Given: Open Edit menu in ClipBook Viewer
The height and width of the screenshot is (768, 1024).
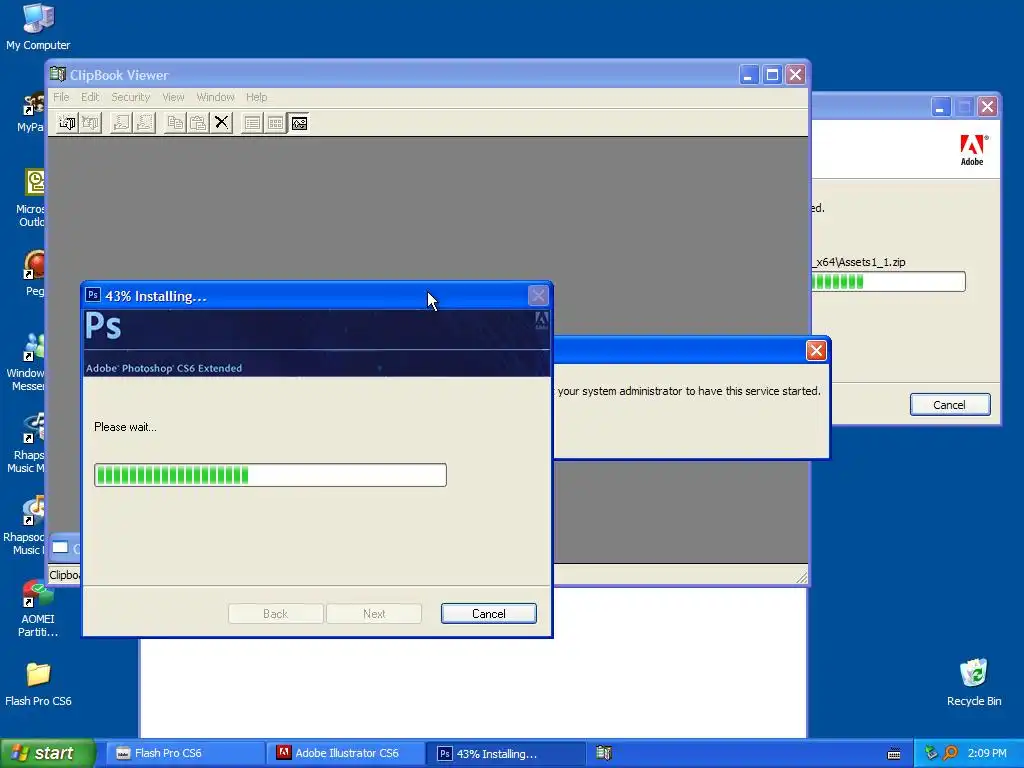Looking at the screenshot, I should [90, 97].
